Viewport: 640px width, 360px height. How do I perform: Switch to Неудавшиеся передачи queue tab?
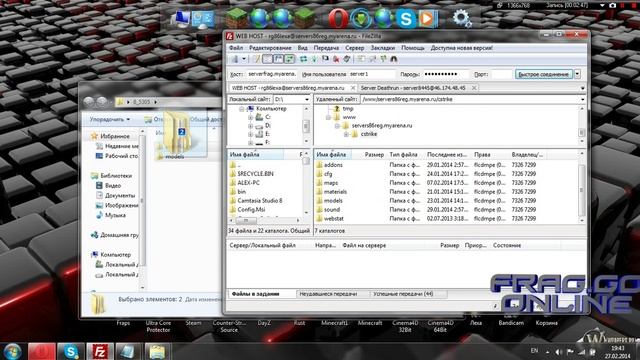328,294
